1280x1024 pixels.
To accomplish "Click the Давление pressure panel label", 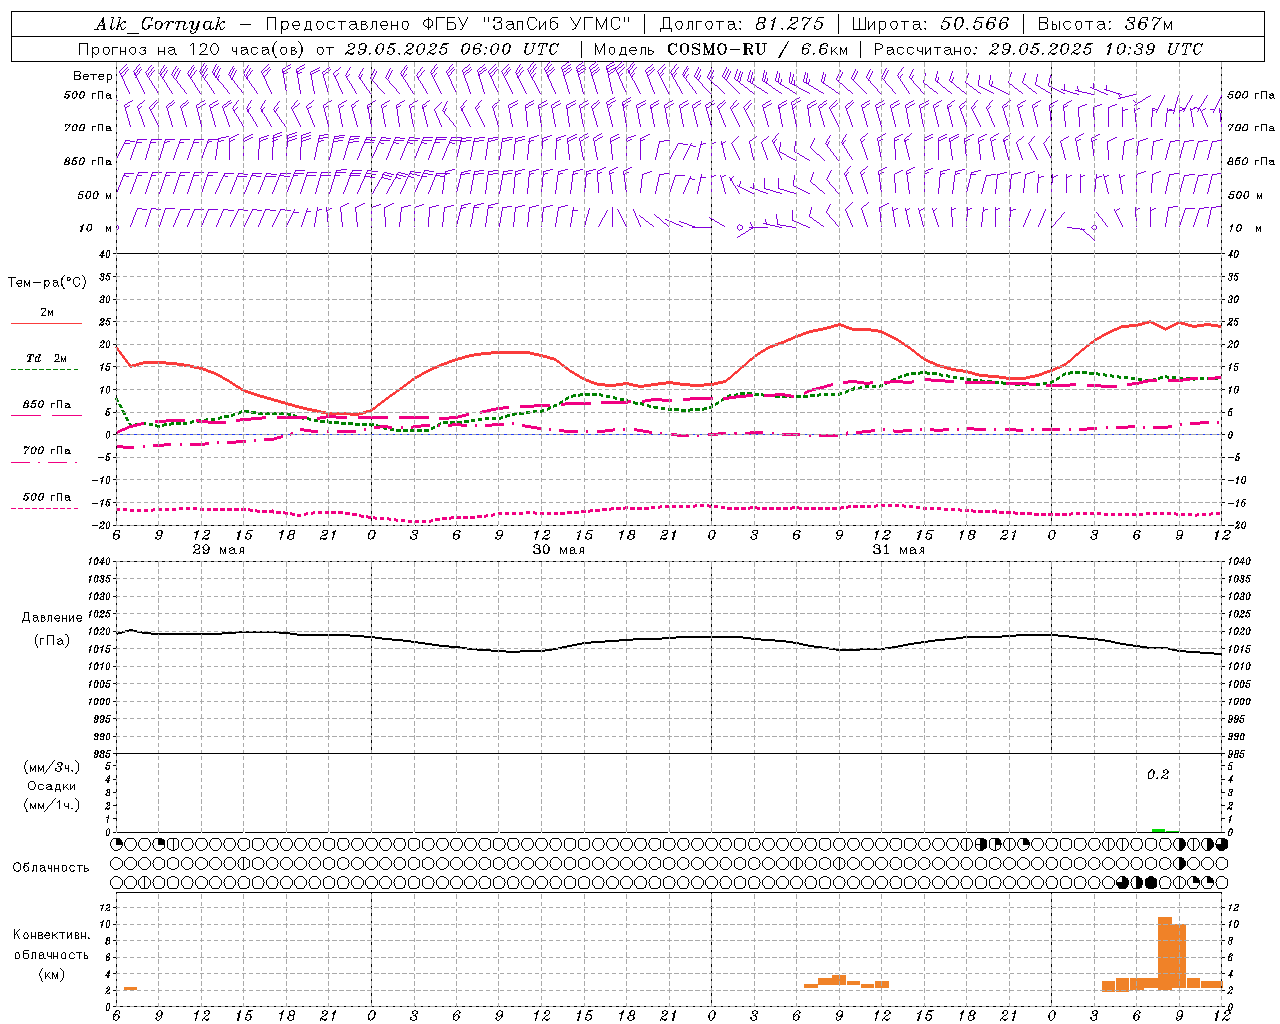I will [x=52, y=618].
